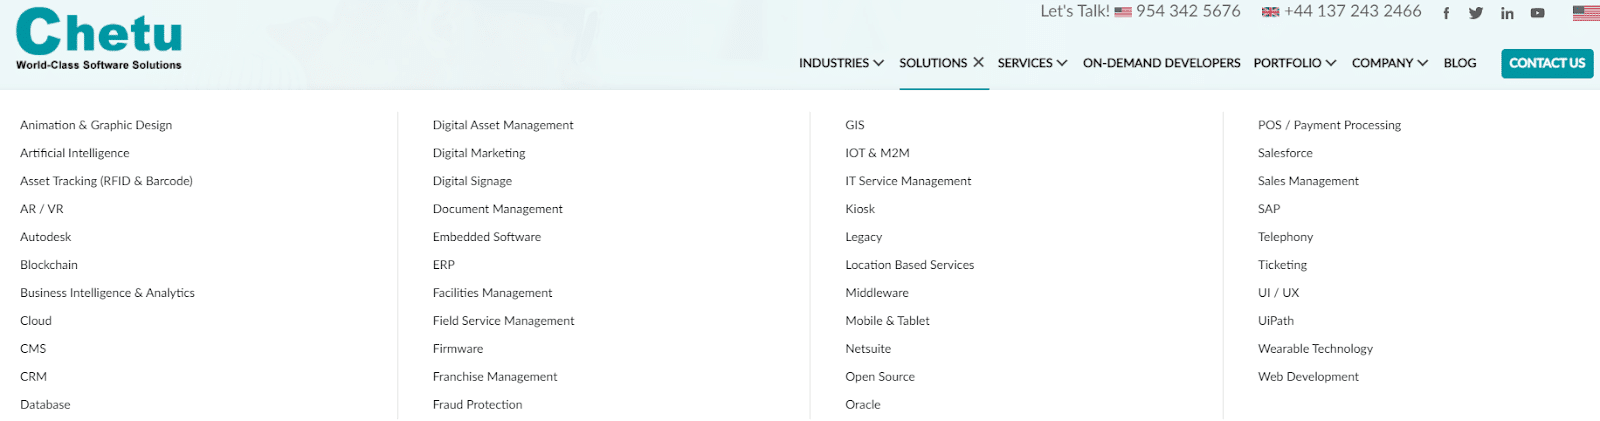The width and height of the screenshot is (1600, 421).
Task: Choose the Salesforce solution
Action: [1285, 153]
